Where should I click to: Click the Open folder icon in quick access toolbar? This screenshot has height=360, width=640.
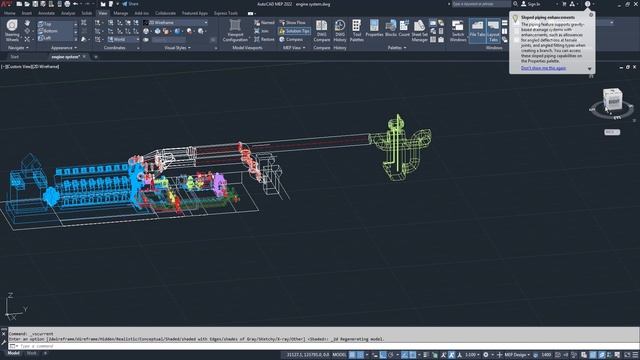(27, 4)
